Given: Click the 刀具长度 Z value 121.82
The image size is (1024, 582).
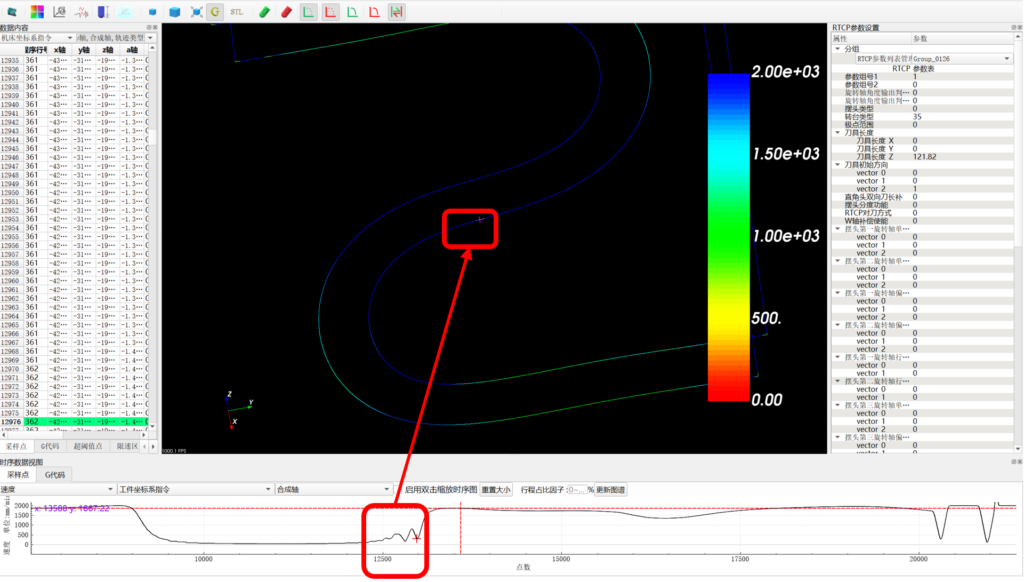Looking at the screenshot, I should pos(925,157).
